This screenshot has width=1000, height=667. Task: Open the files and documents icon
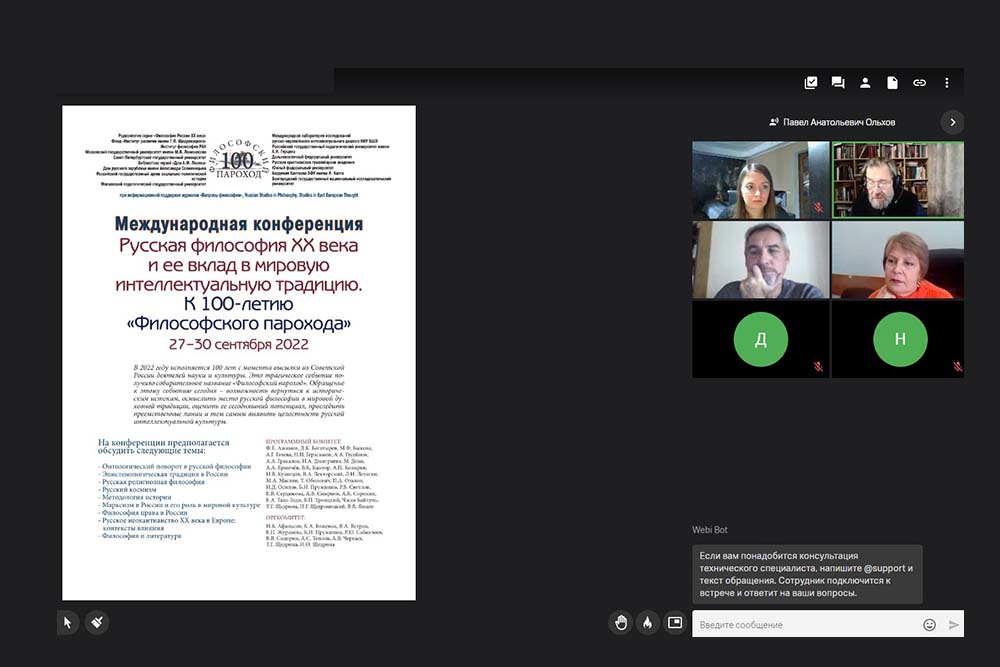(x=892, y=83)
